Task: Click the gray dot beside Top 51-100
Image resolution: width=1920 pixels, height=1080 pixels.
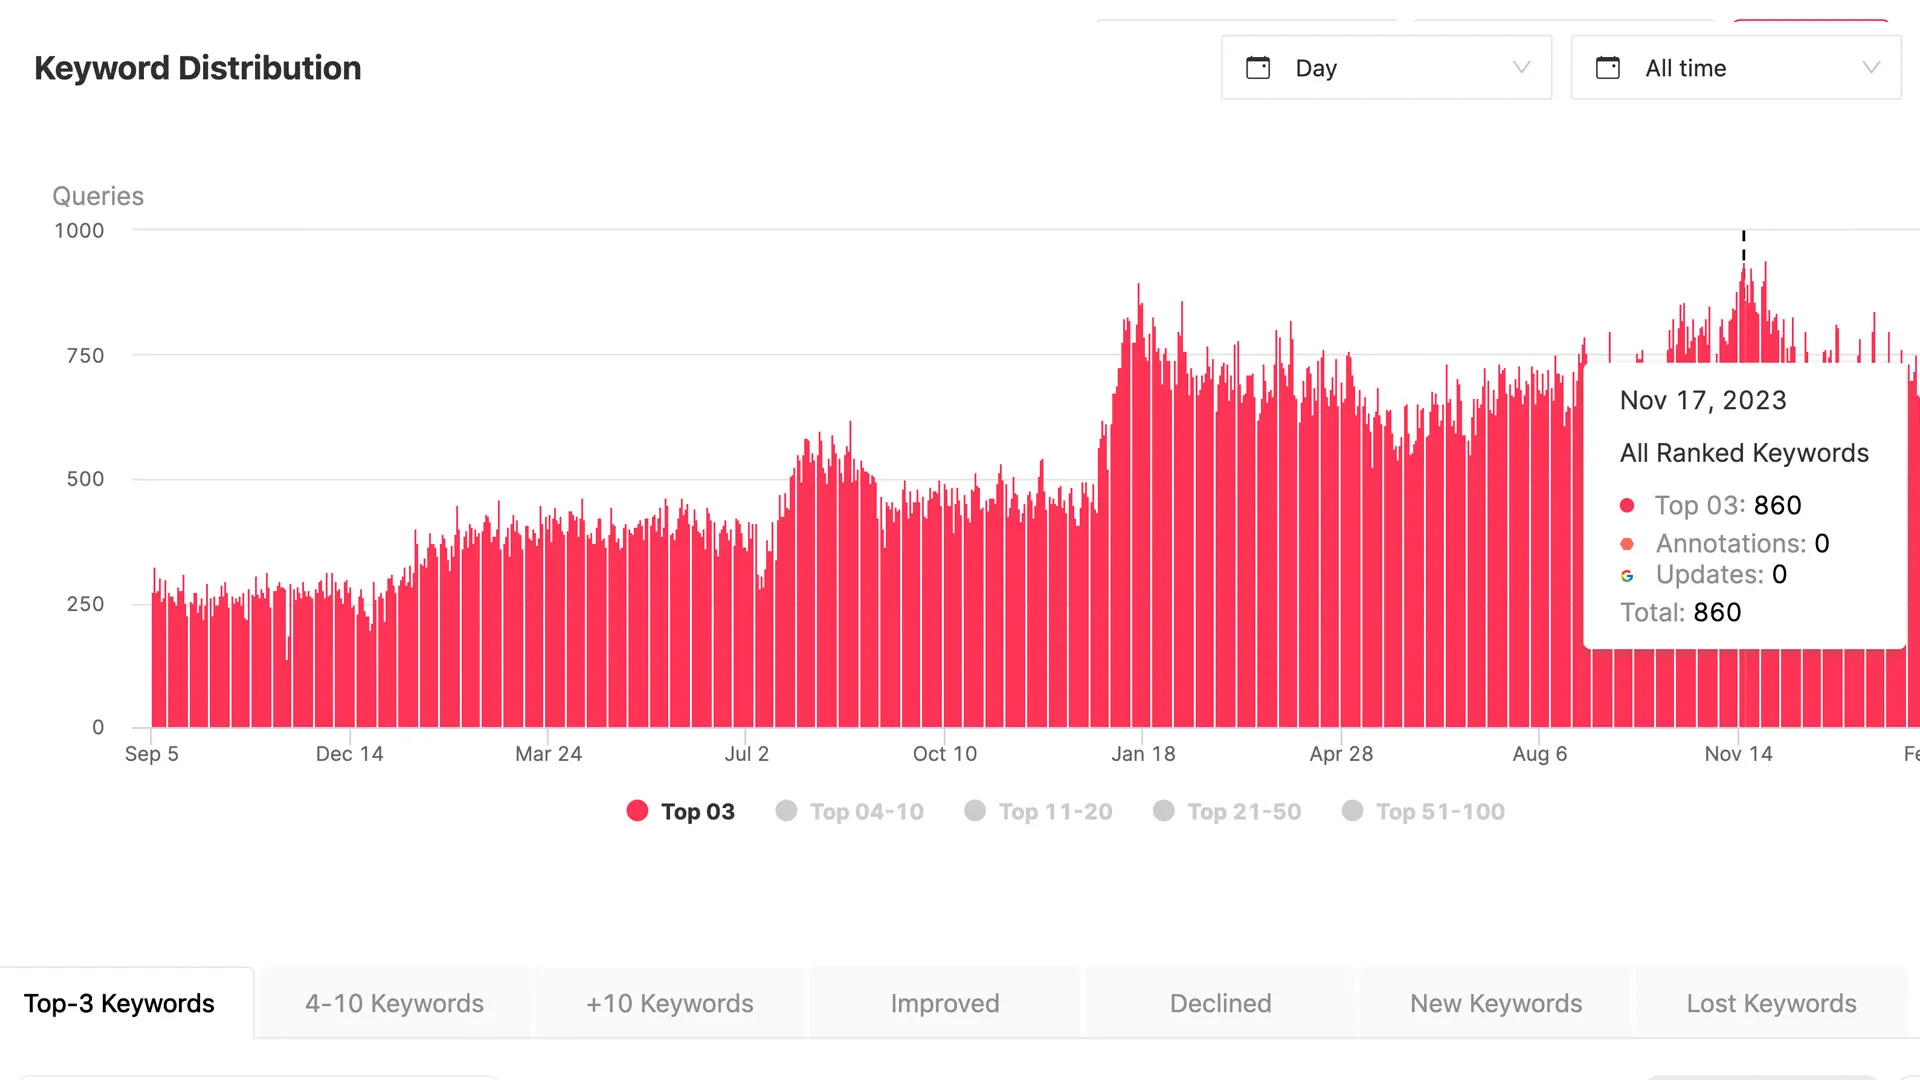Action: click(x=1354, y=811)
